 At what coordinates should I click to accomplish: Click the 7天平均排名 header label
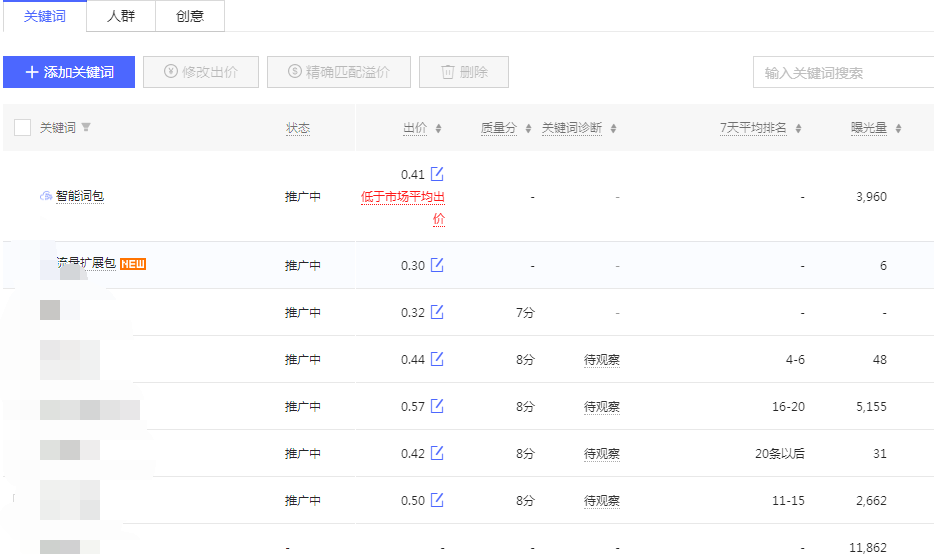[x=754, y=128]
